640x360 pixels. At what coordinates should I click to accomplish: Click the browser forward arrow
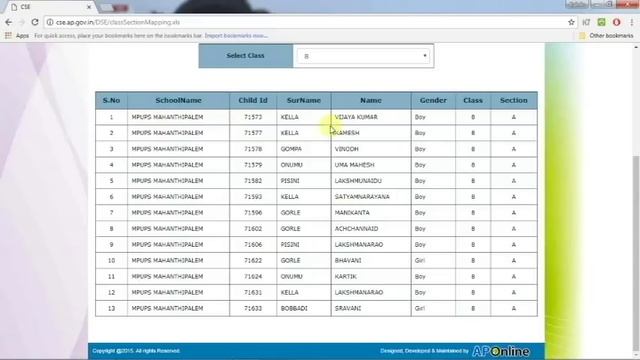[x=22, y=22]
